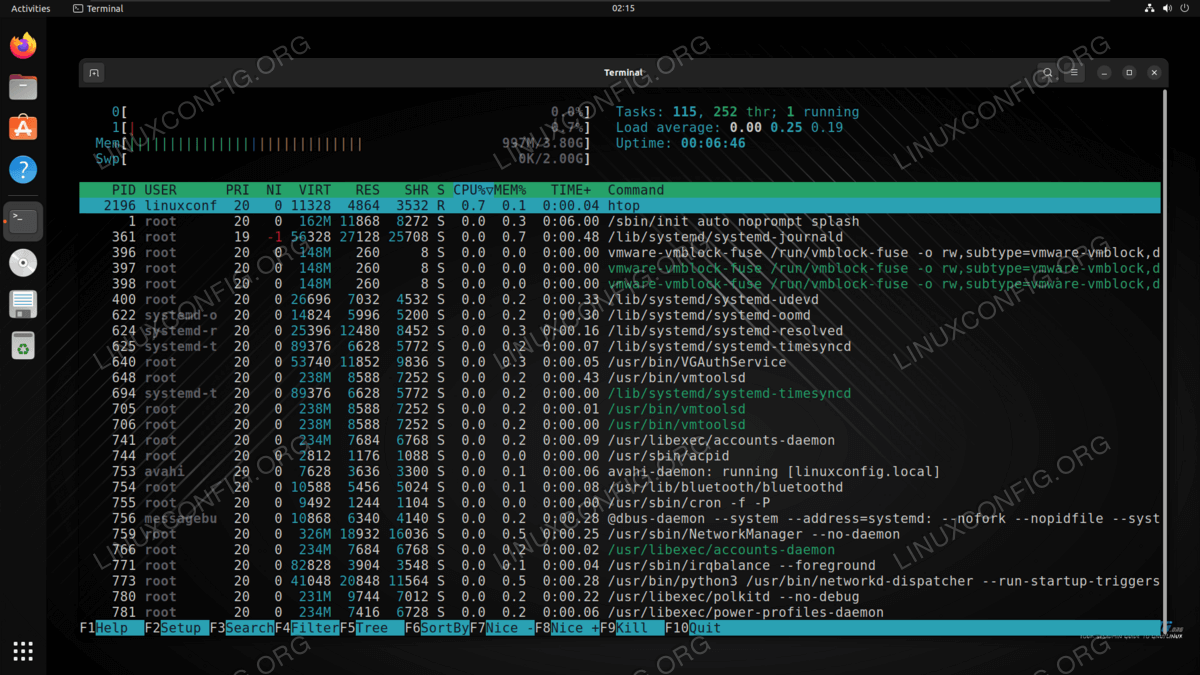
Task: Select the accounts-daemon row PID 741
Action: click(620, 440)
